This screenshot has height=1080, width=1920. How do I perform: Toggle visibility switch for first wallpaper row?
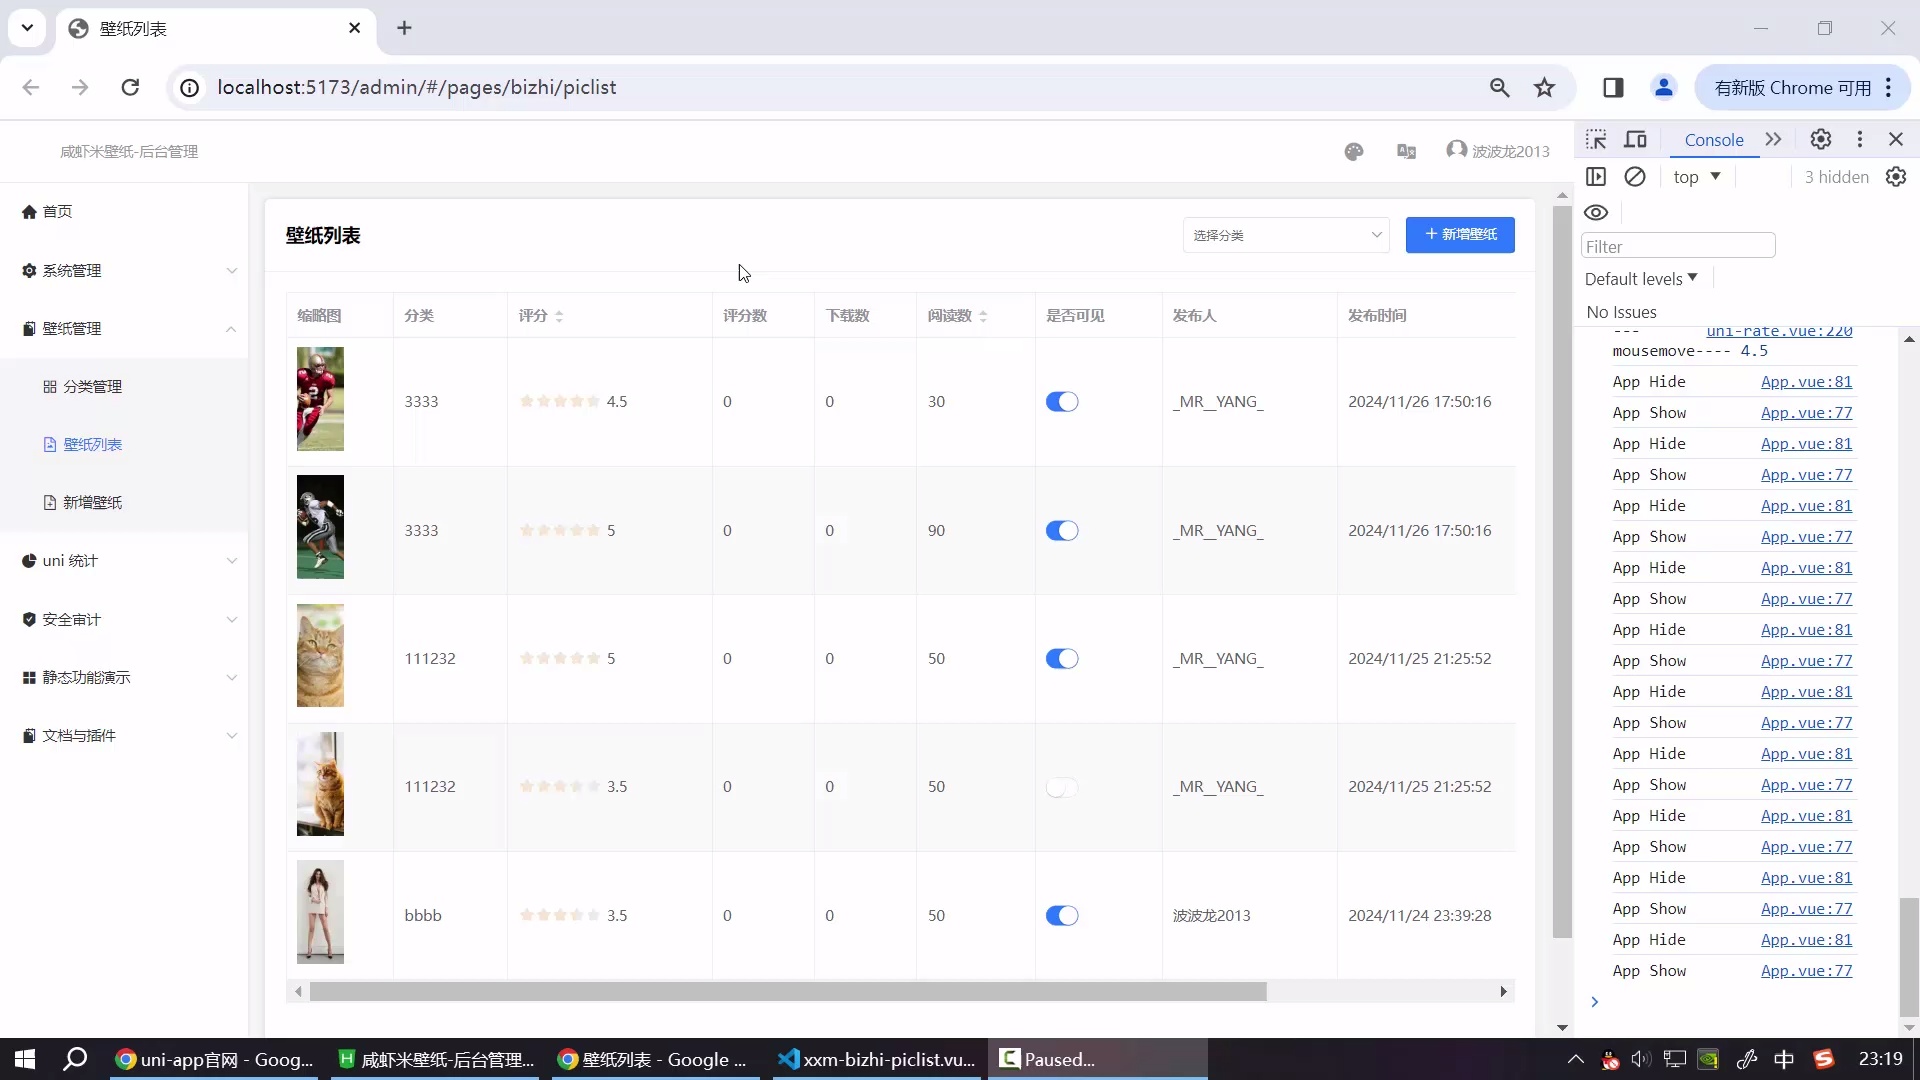[x=1062, y=402]
